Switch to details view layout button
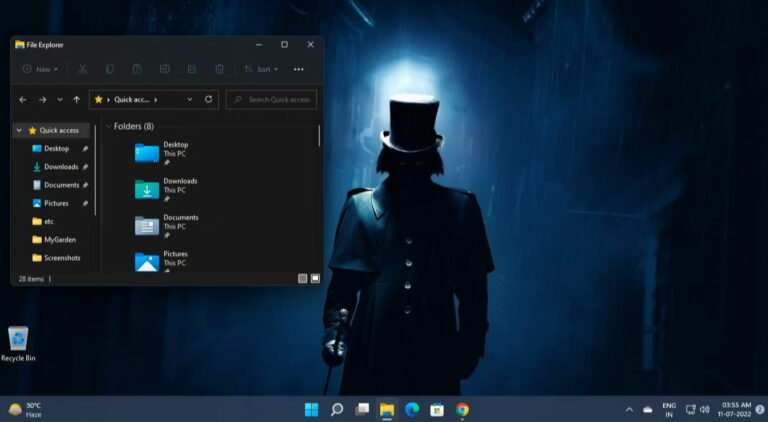Screen dimensions: 768x422 click(x=303, y=279)
